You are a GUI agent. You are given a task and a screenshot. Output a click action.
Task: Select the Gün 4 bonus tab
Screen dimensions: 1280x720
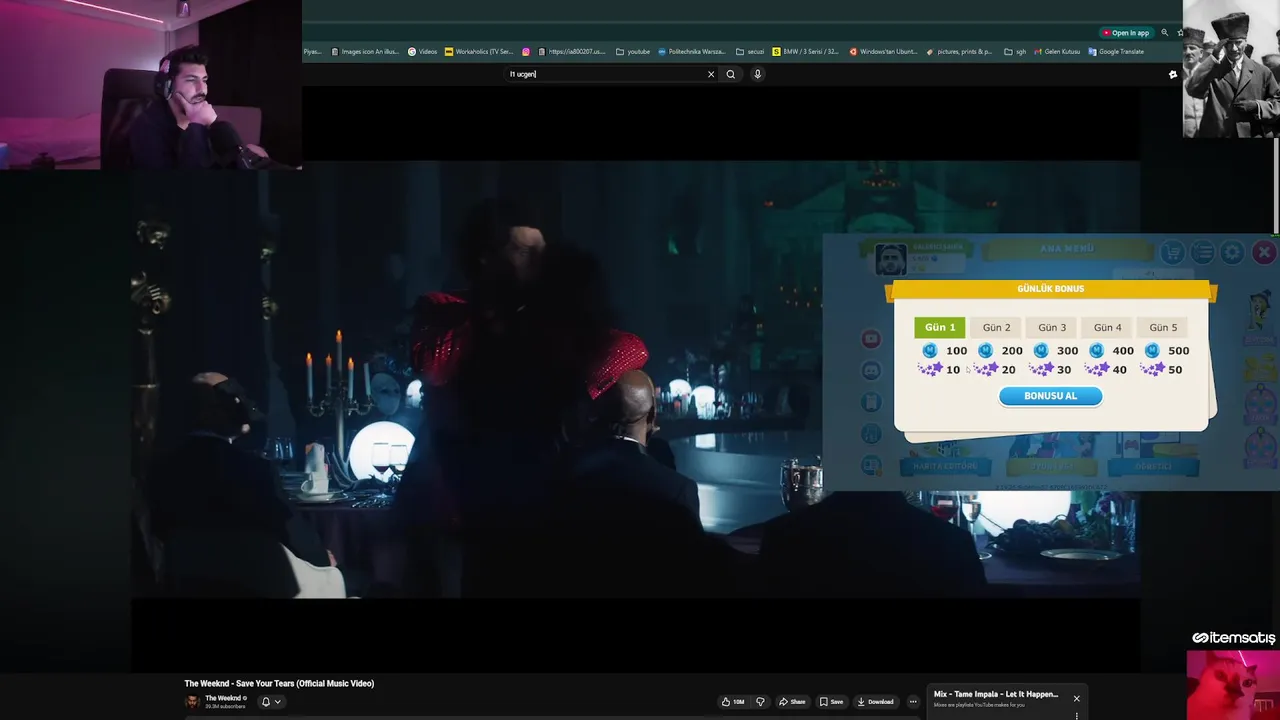pyautogui.click(x=1107, y=327)
